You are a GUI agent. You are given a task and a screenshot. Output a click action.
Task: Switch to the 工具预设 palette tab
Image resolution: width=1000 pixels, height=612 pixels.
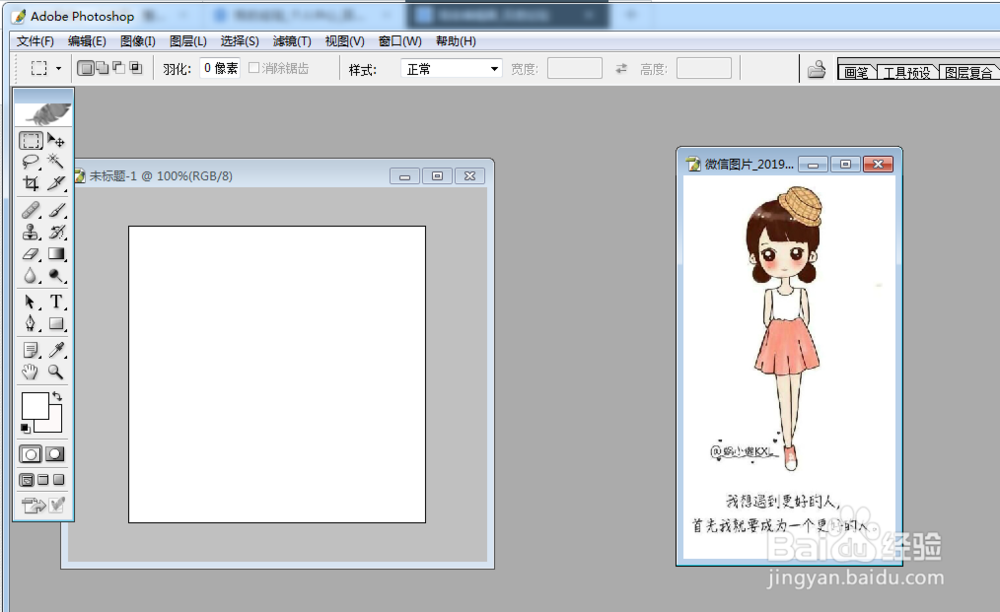pyautogui.click(x=907, y=72)
